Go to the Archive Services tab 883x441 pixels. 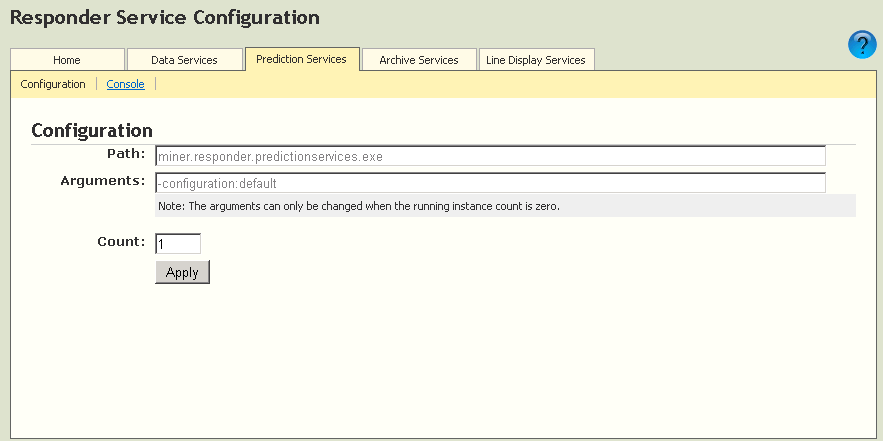point(418,60)
